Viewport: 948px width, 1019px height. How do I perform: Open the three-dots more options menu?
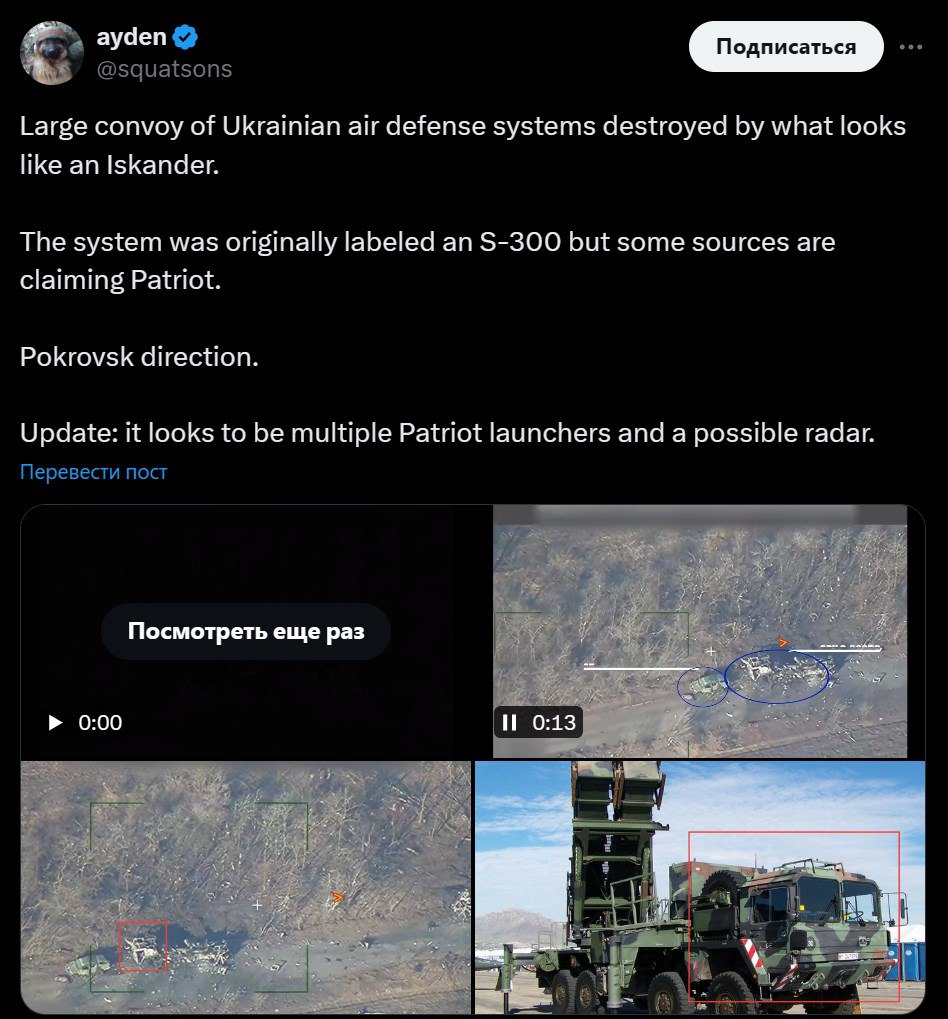point(910,47)
